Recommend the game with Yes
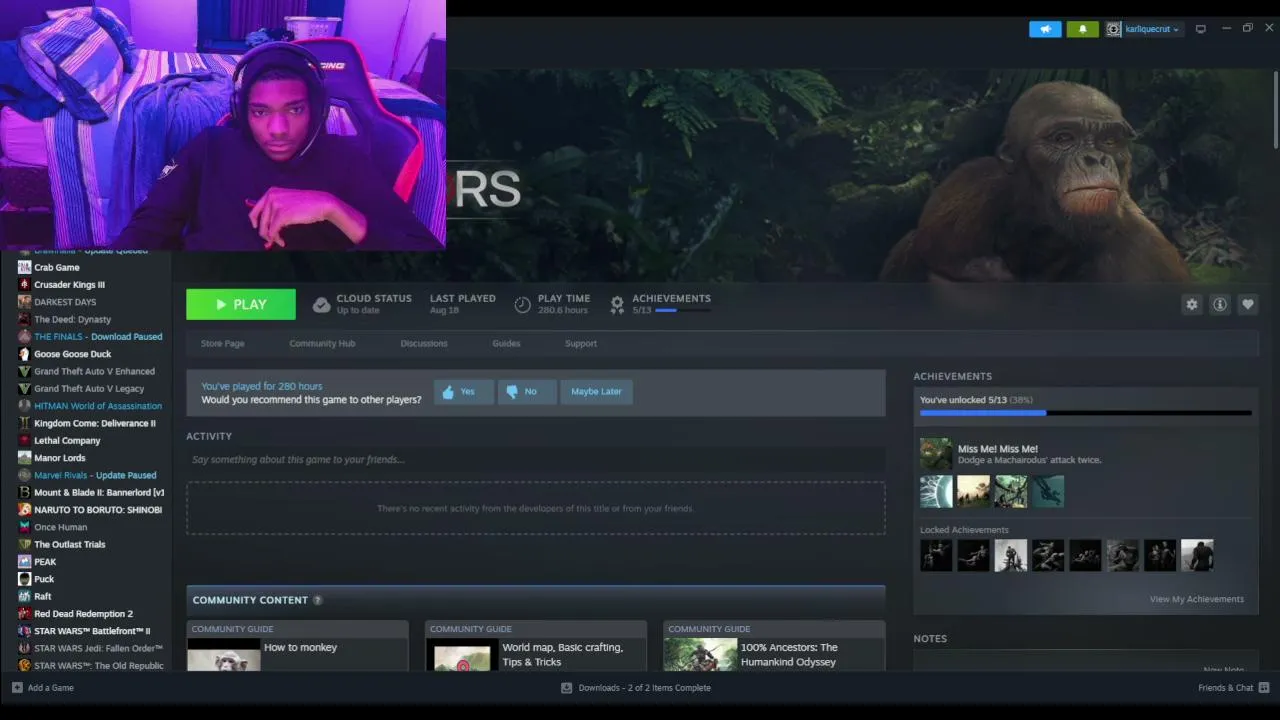 [x=463, y=391]
